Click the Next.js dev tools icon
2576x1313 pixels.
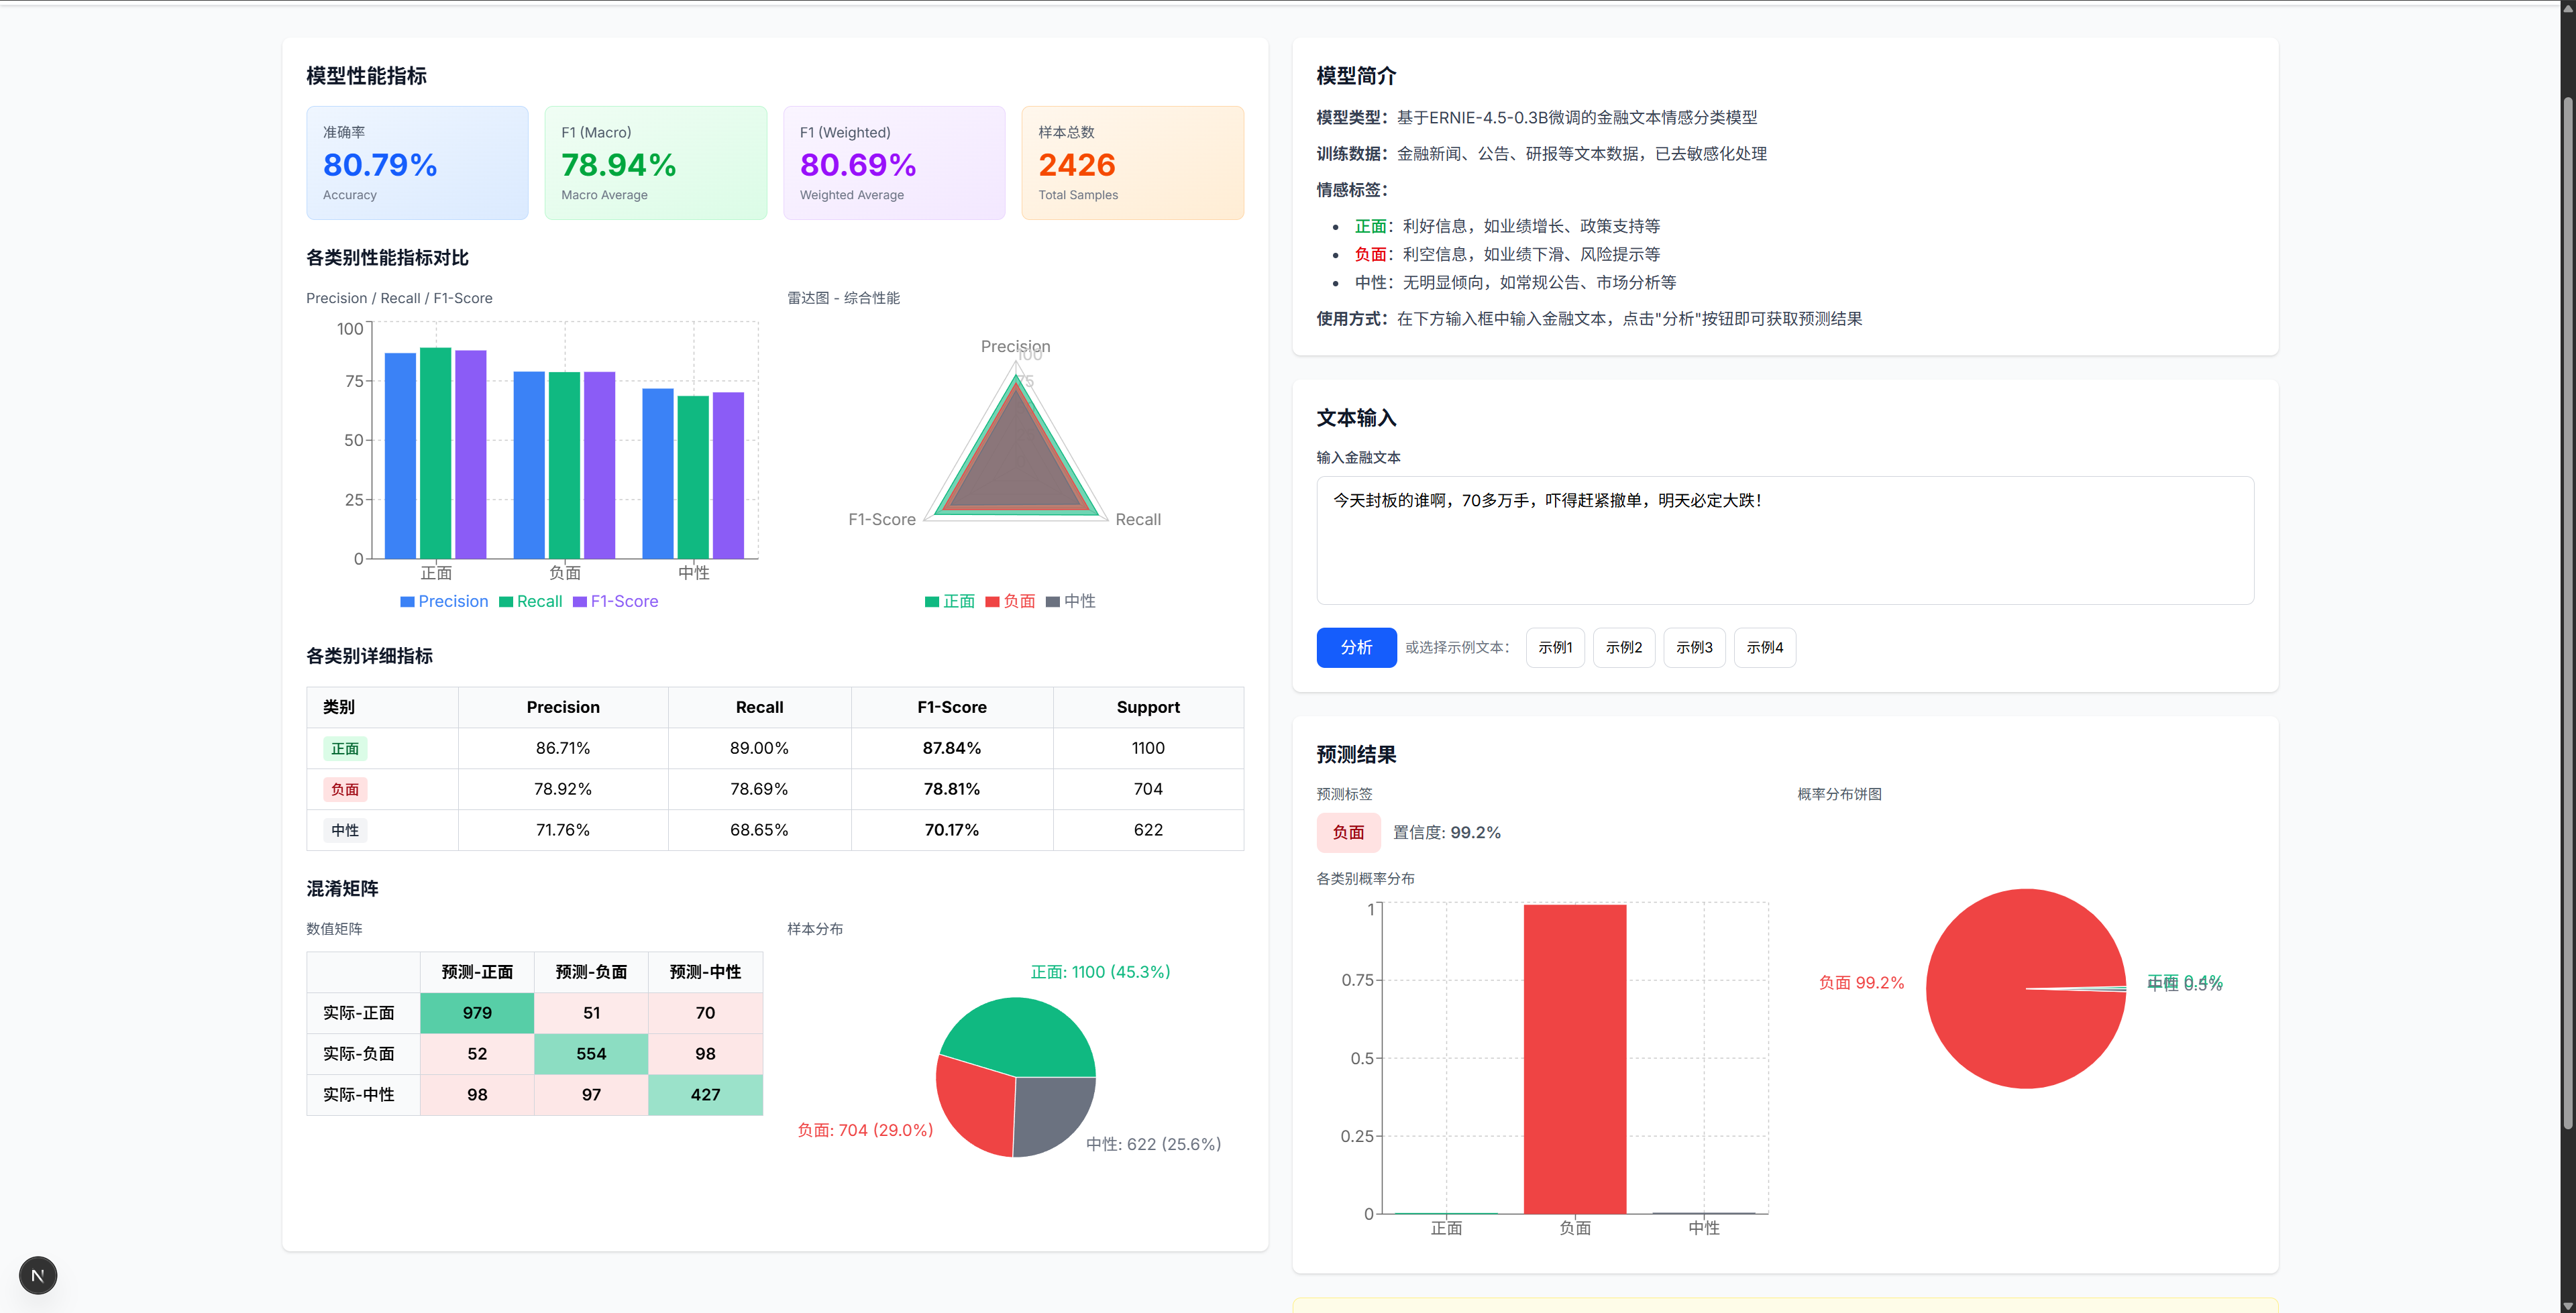38,1275
